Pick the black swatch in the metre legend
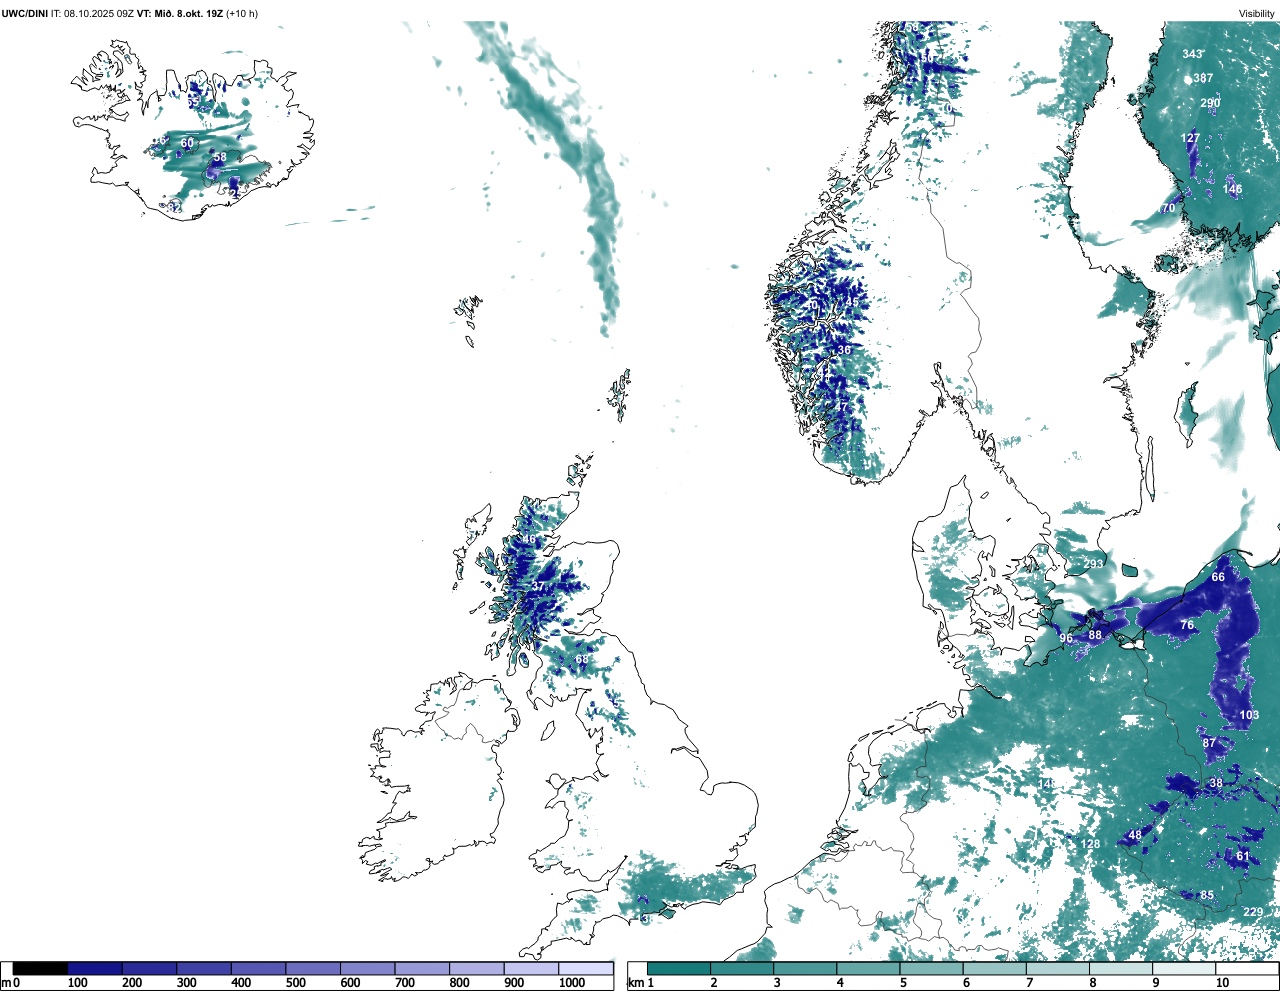 (x=41, y=968)
